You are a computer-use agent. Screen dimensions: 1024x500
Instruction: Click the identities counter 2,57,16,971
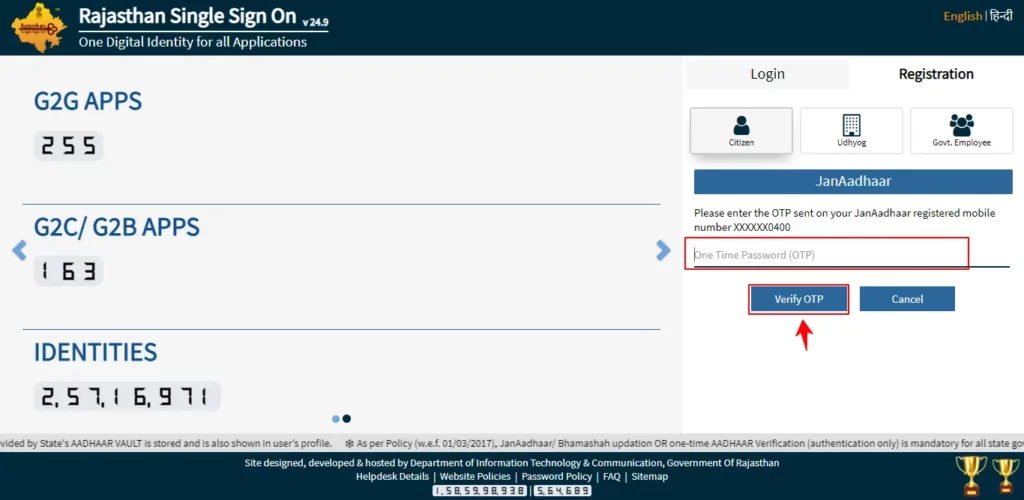[x=127, y=396]
